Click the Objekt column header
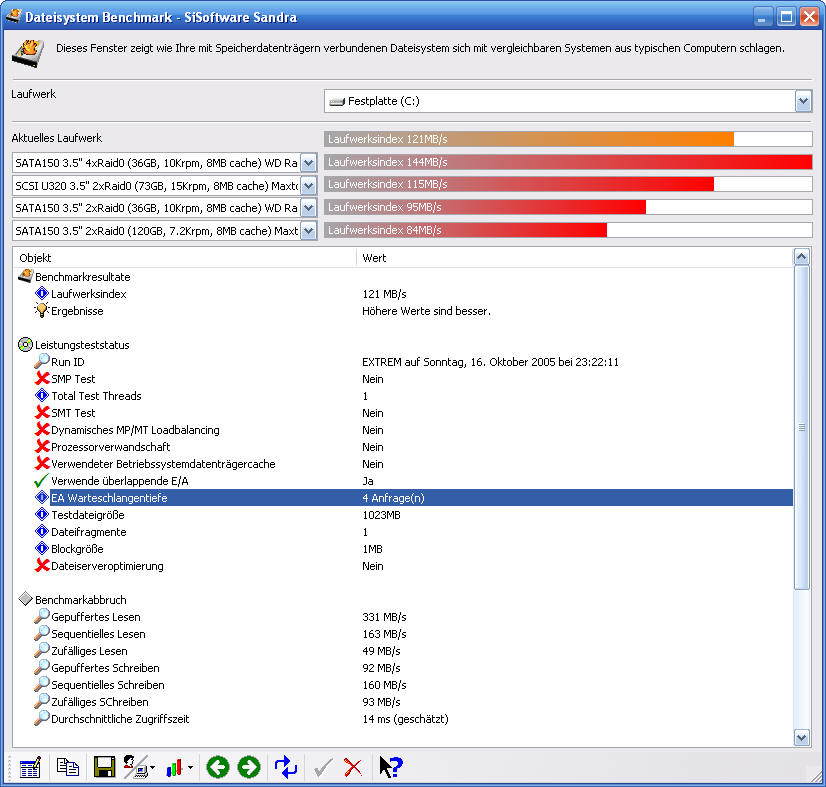 pos(185,258)
